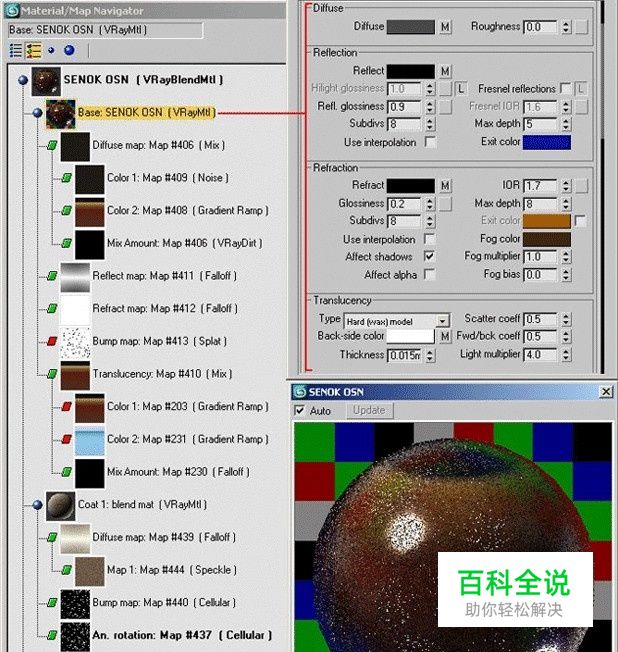Enable Fresnel reflections checkbox
Viewport: 618px width, 652px height.
click(x=565, y=88)
